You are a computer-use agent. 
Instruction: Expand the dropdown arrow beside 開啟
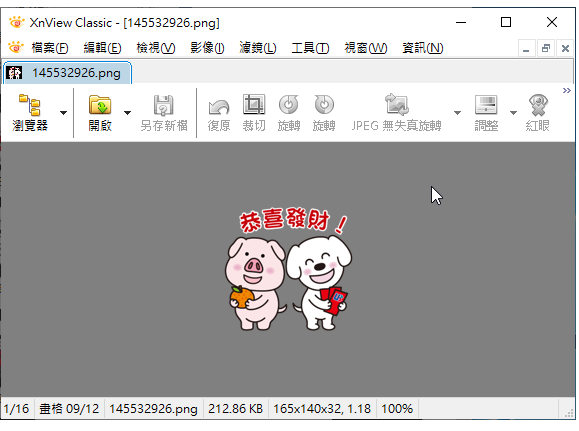point(127,113)
